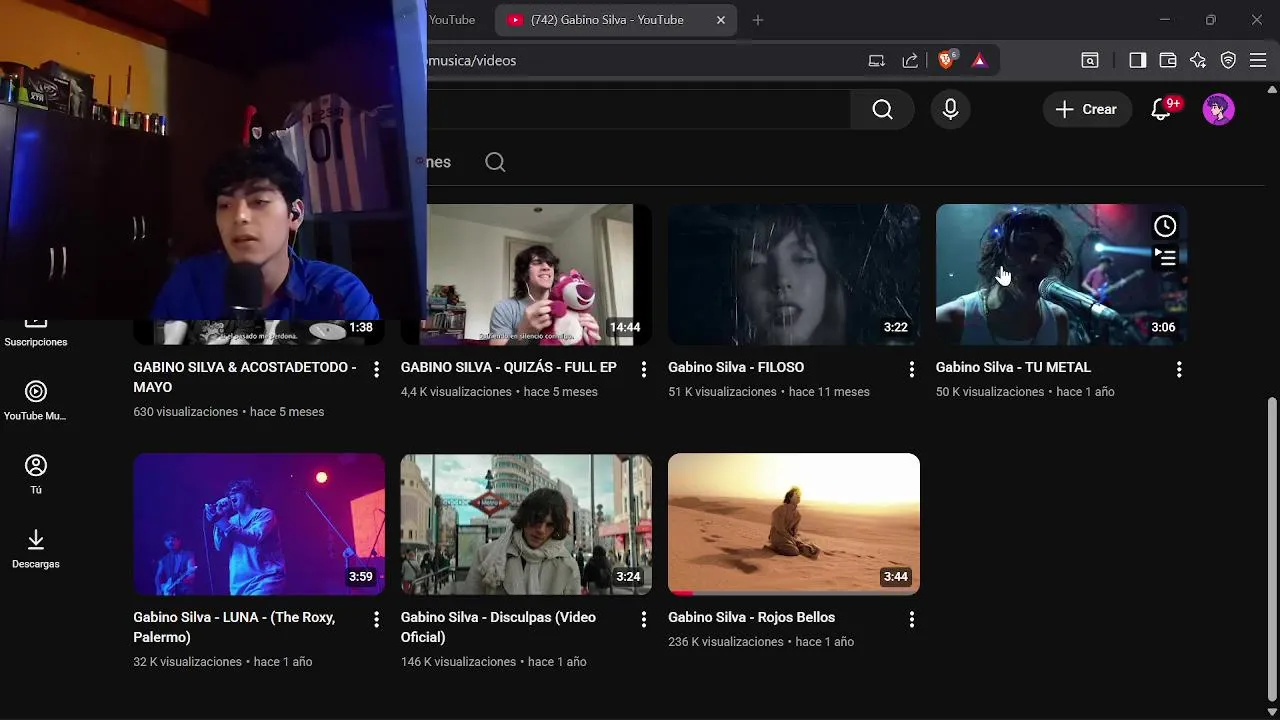Open Brave Rewards triangle icon
This screenshot has height=720, width=1280.
click(x=979, y=60)
